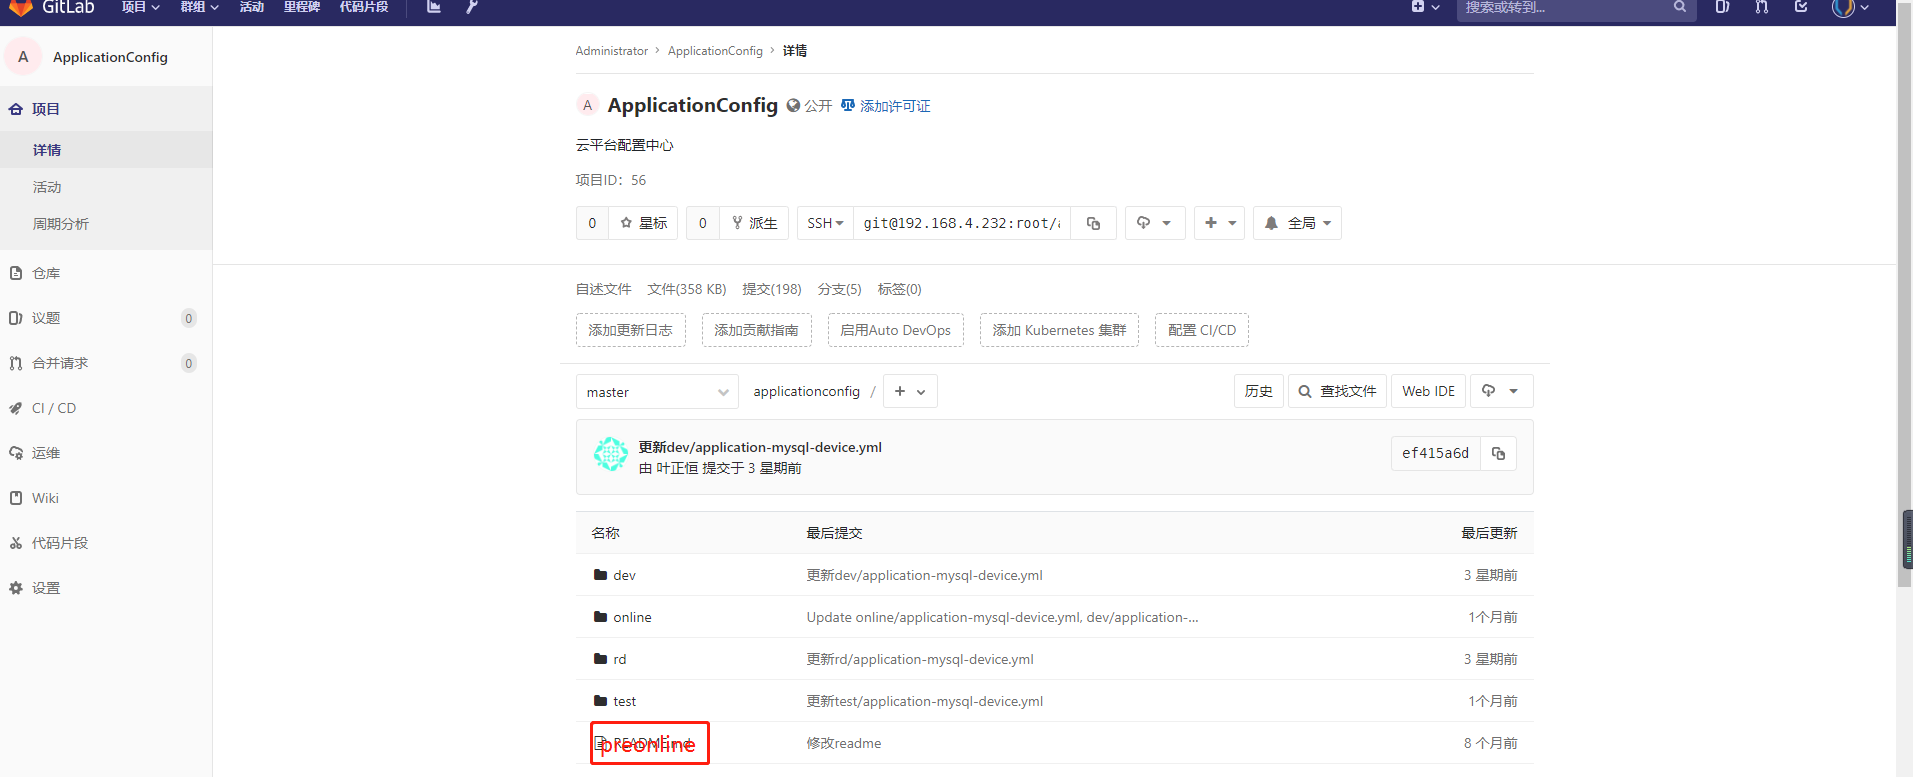Switch to the 提交(198) tab
The image size is (1913, 777).
tap(772, 289)
